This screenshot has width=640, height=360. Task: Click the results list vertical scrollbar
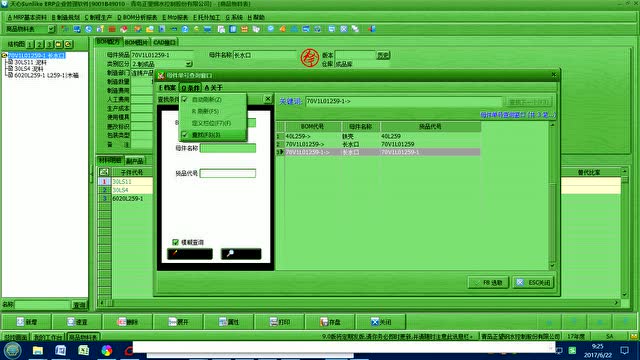[x=552, y=195]
